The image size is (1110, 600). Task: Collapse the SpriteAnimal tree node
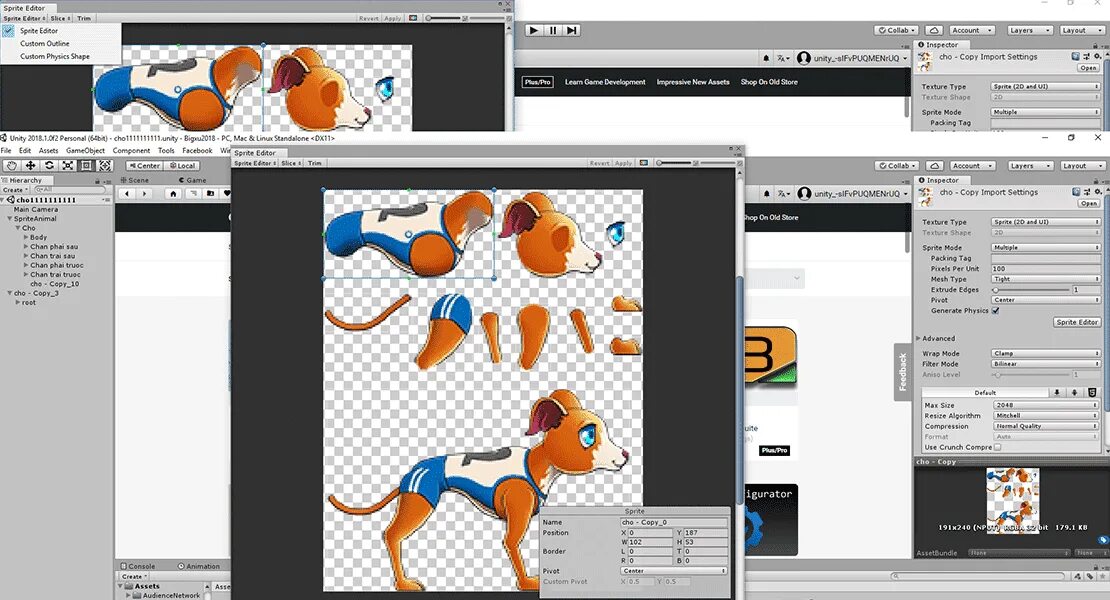(x=10, y=219)
